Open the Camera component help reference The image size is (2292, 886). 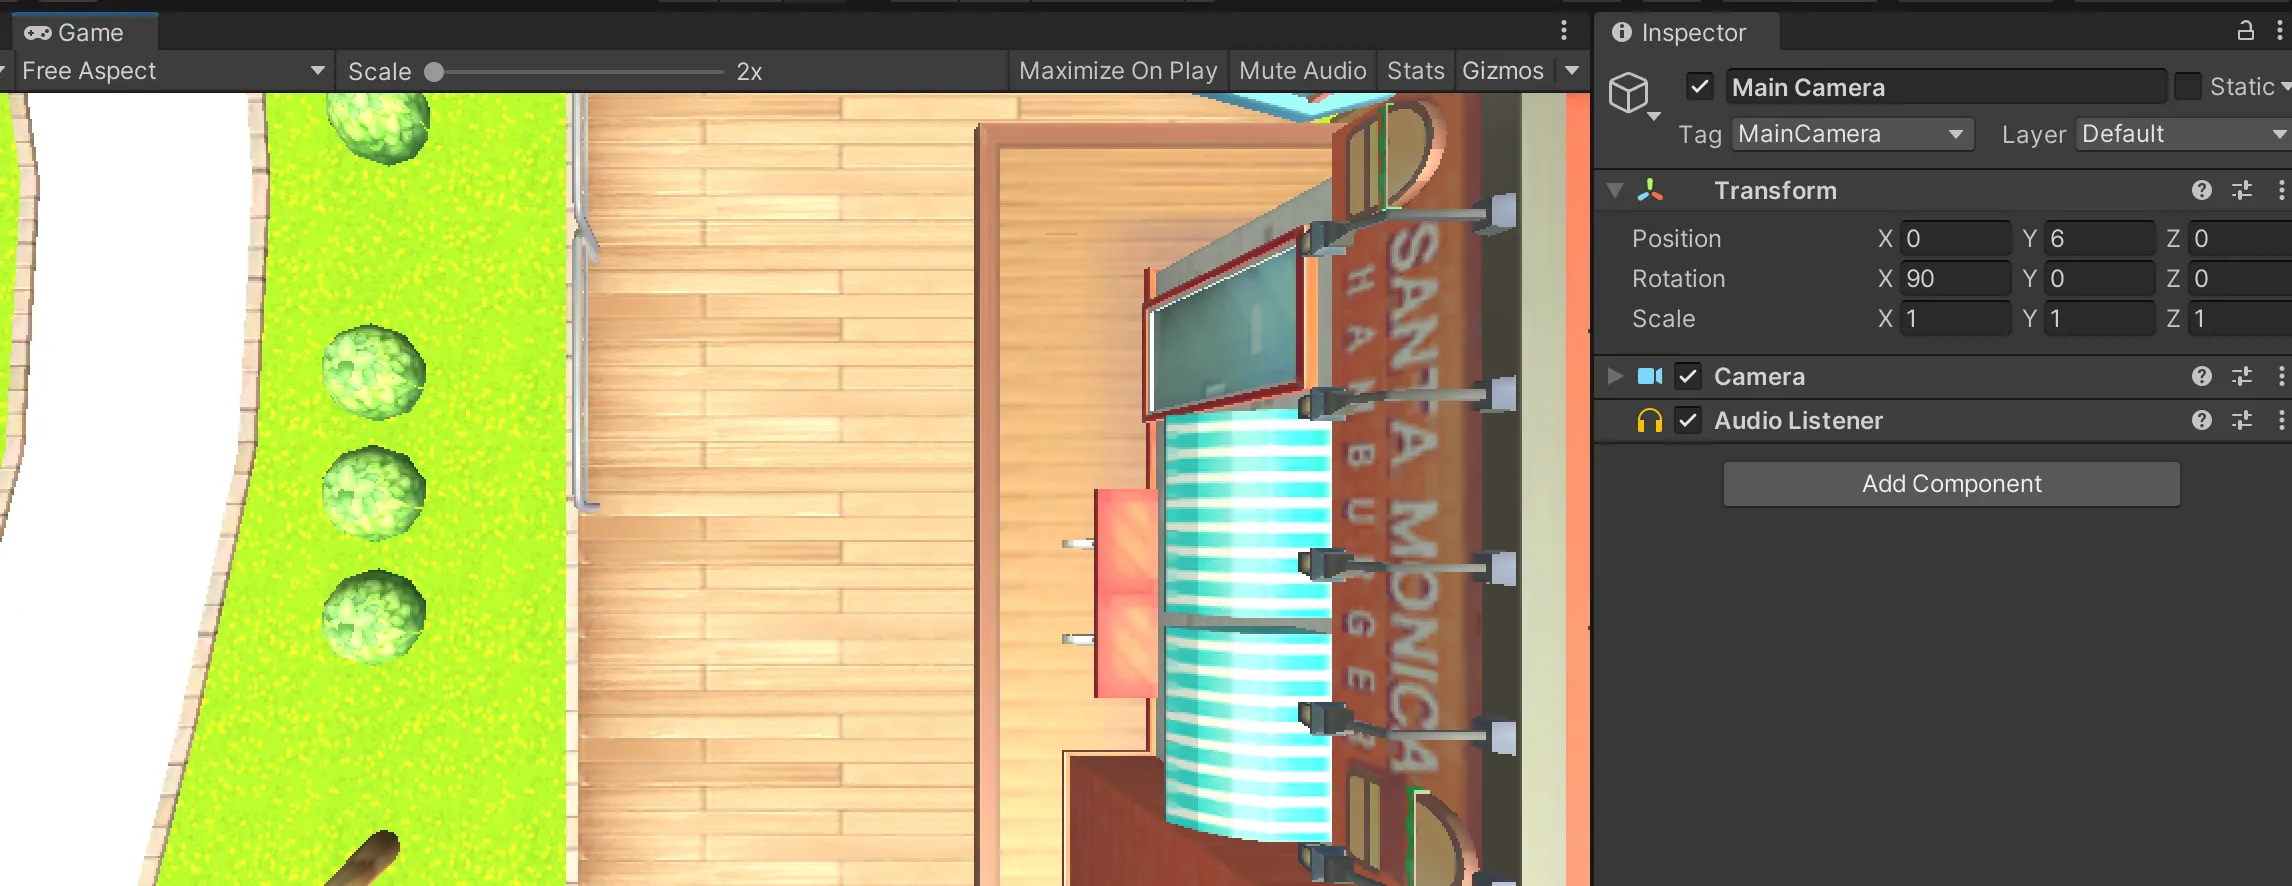point(2201,376)
